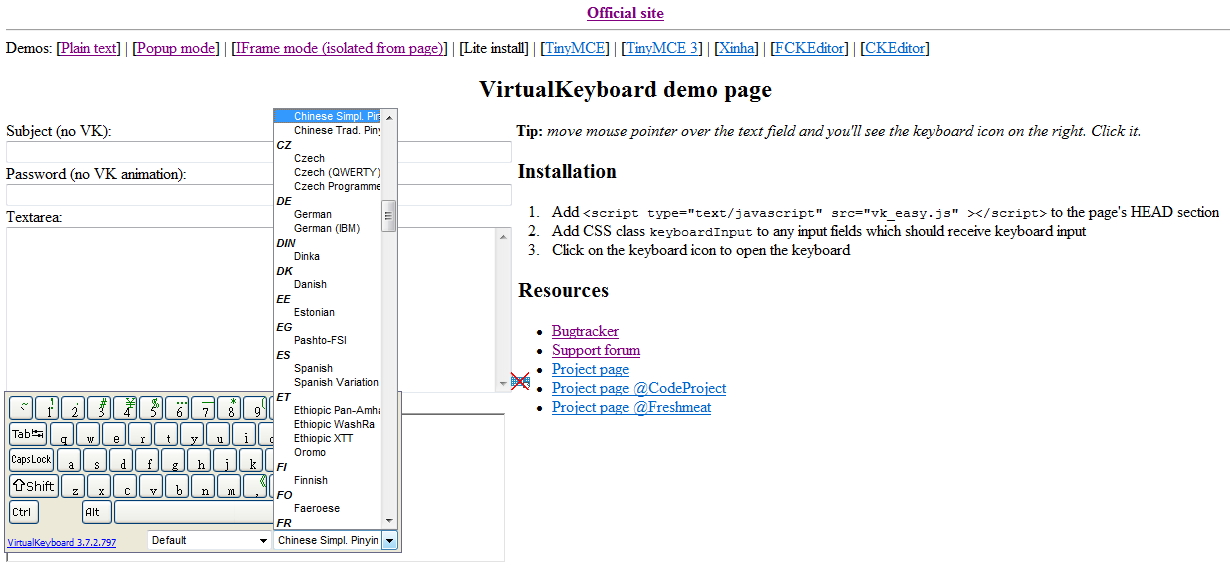Viewport: 1230px width, 574px height.
Task: Open the Bugtracker resource link
Action: (x=585, y=331)
